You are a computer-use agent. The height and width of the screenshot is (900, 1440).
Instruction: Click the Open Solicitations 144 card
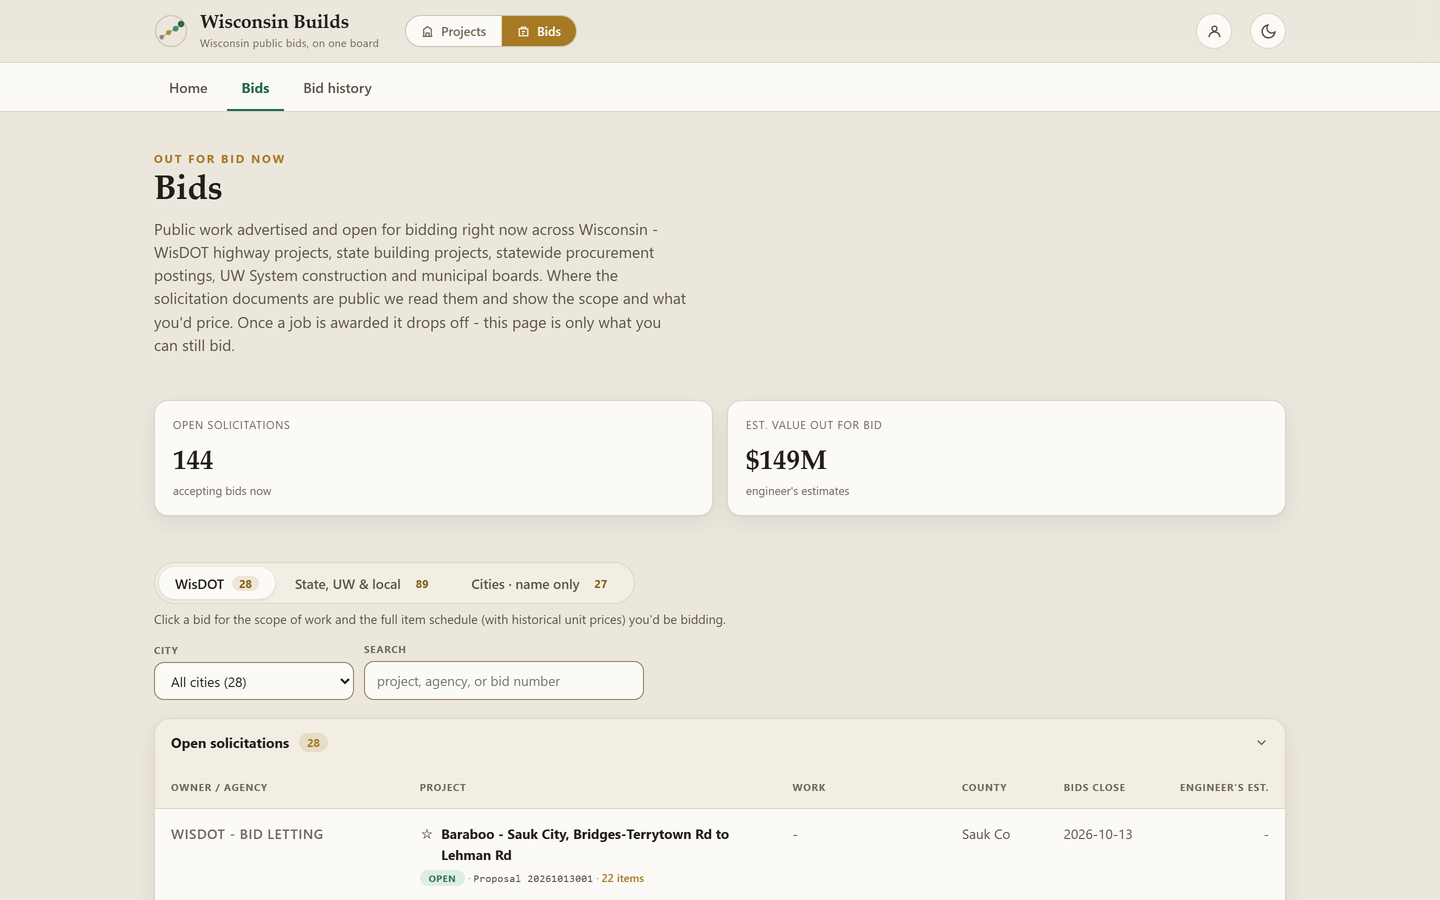[x=433, y=458]
